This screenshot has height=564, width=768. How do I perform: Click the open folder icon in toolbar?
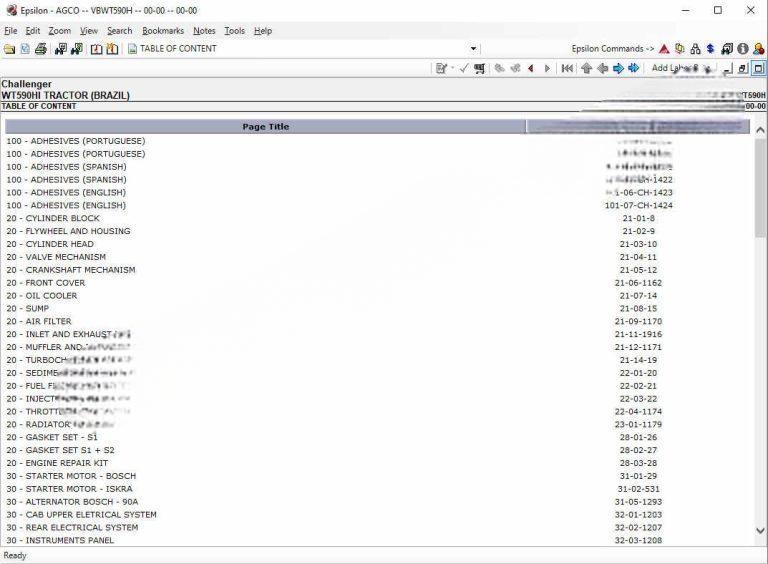(9, 49)
